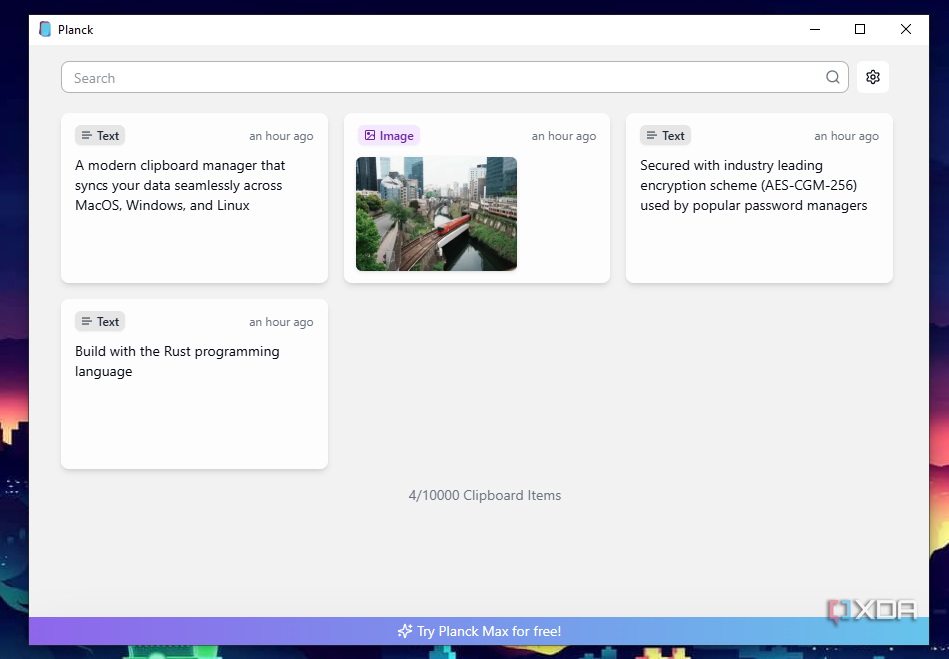Select the card about syncing across MacOS, Windows, and Linux
Screen dimensions: 949x659
194,198
